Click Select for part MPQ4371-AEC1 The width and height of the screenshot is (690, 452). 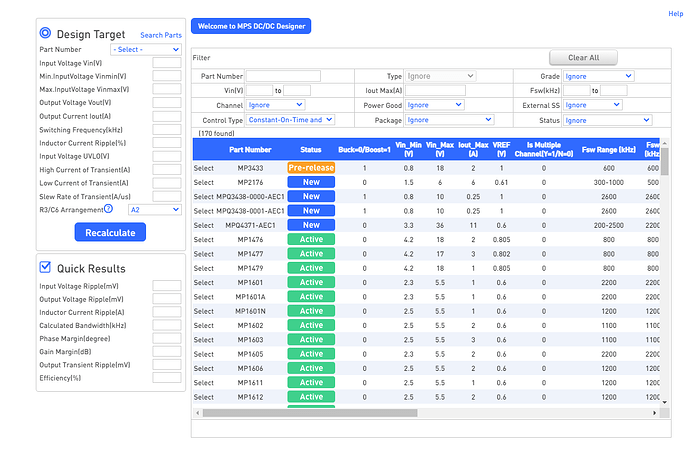click(204, 225)
